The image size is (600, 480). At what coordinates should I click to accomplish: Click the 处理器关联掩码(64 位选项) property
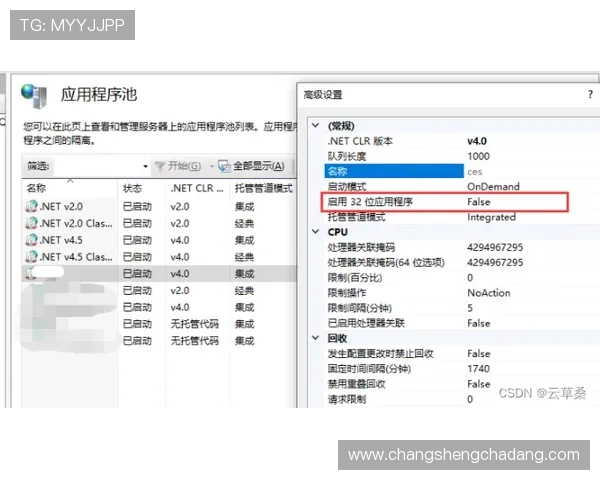pyautogui.click(x=386, y=263)
